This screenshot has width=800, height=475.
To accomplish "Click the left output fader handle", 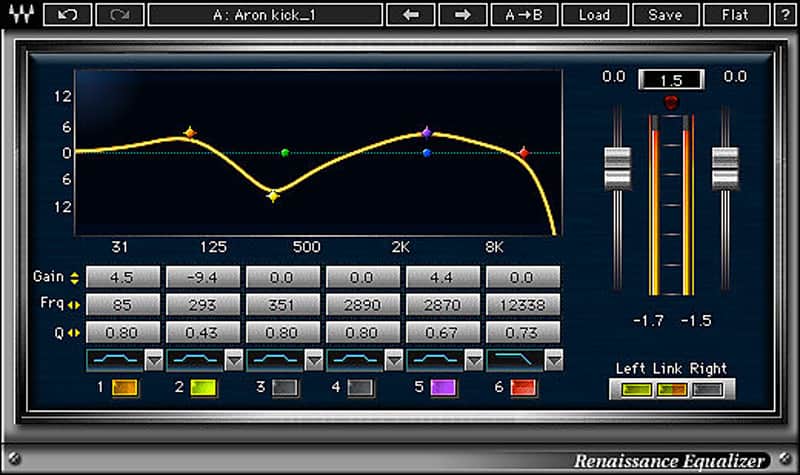I will coord(617,168).
